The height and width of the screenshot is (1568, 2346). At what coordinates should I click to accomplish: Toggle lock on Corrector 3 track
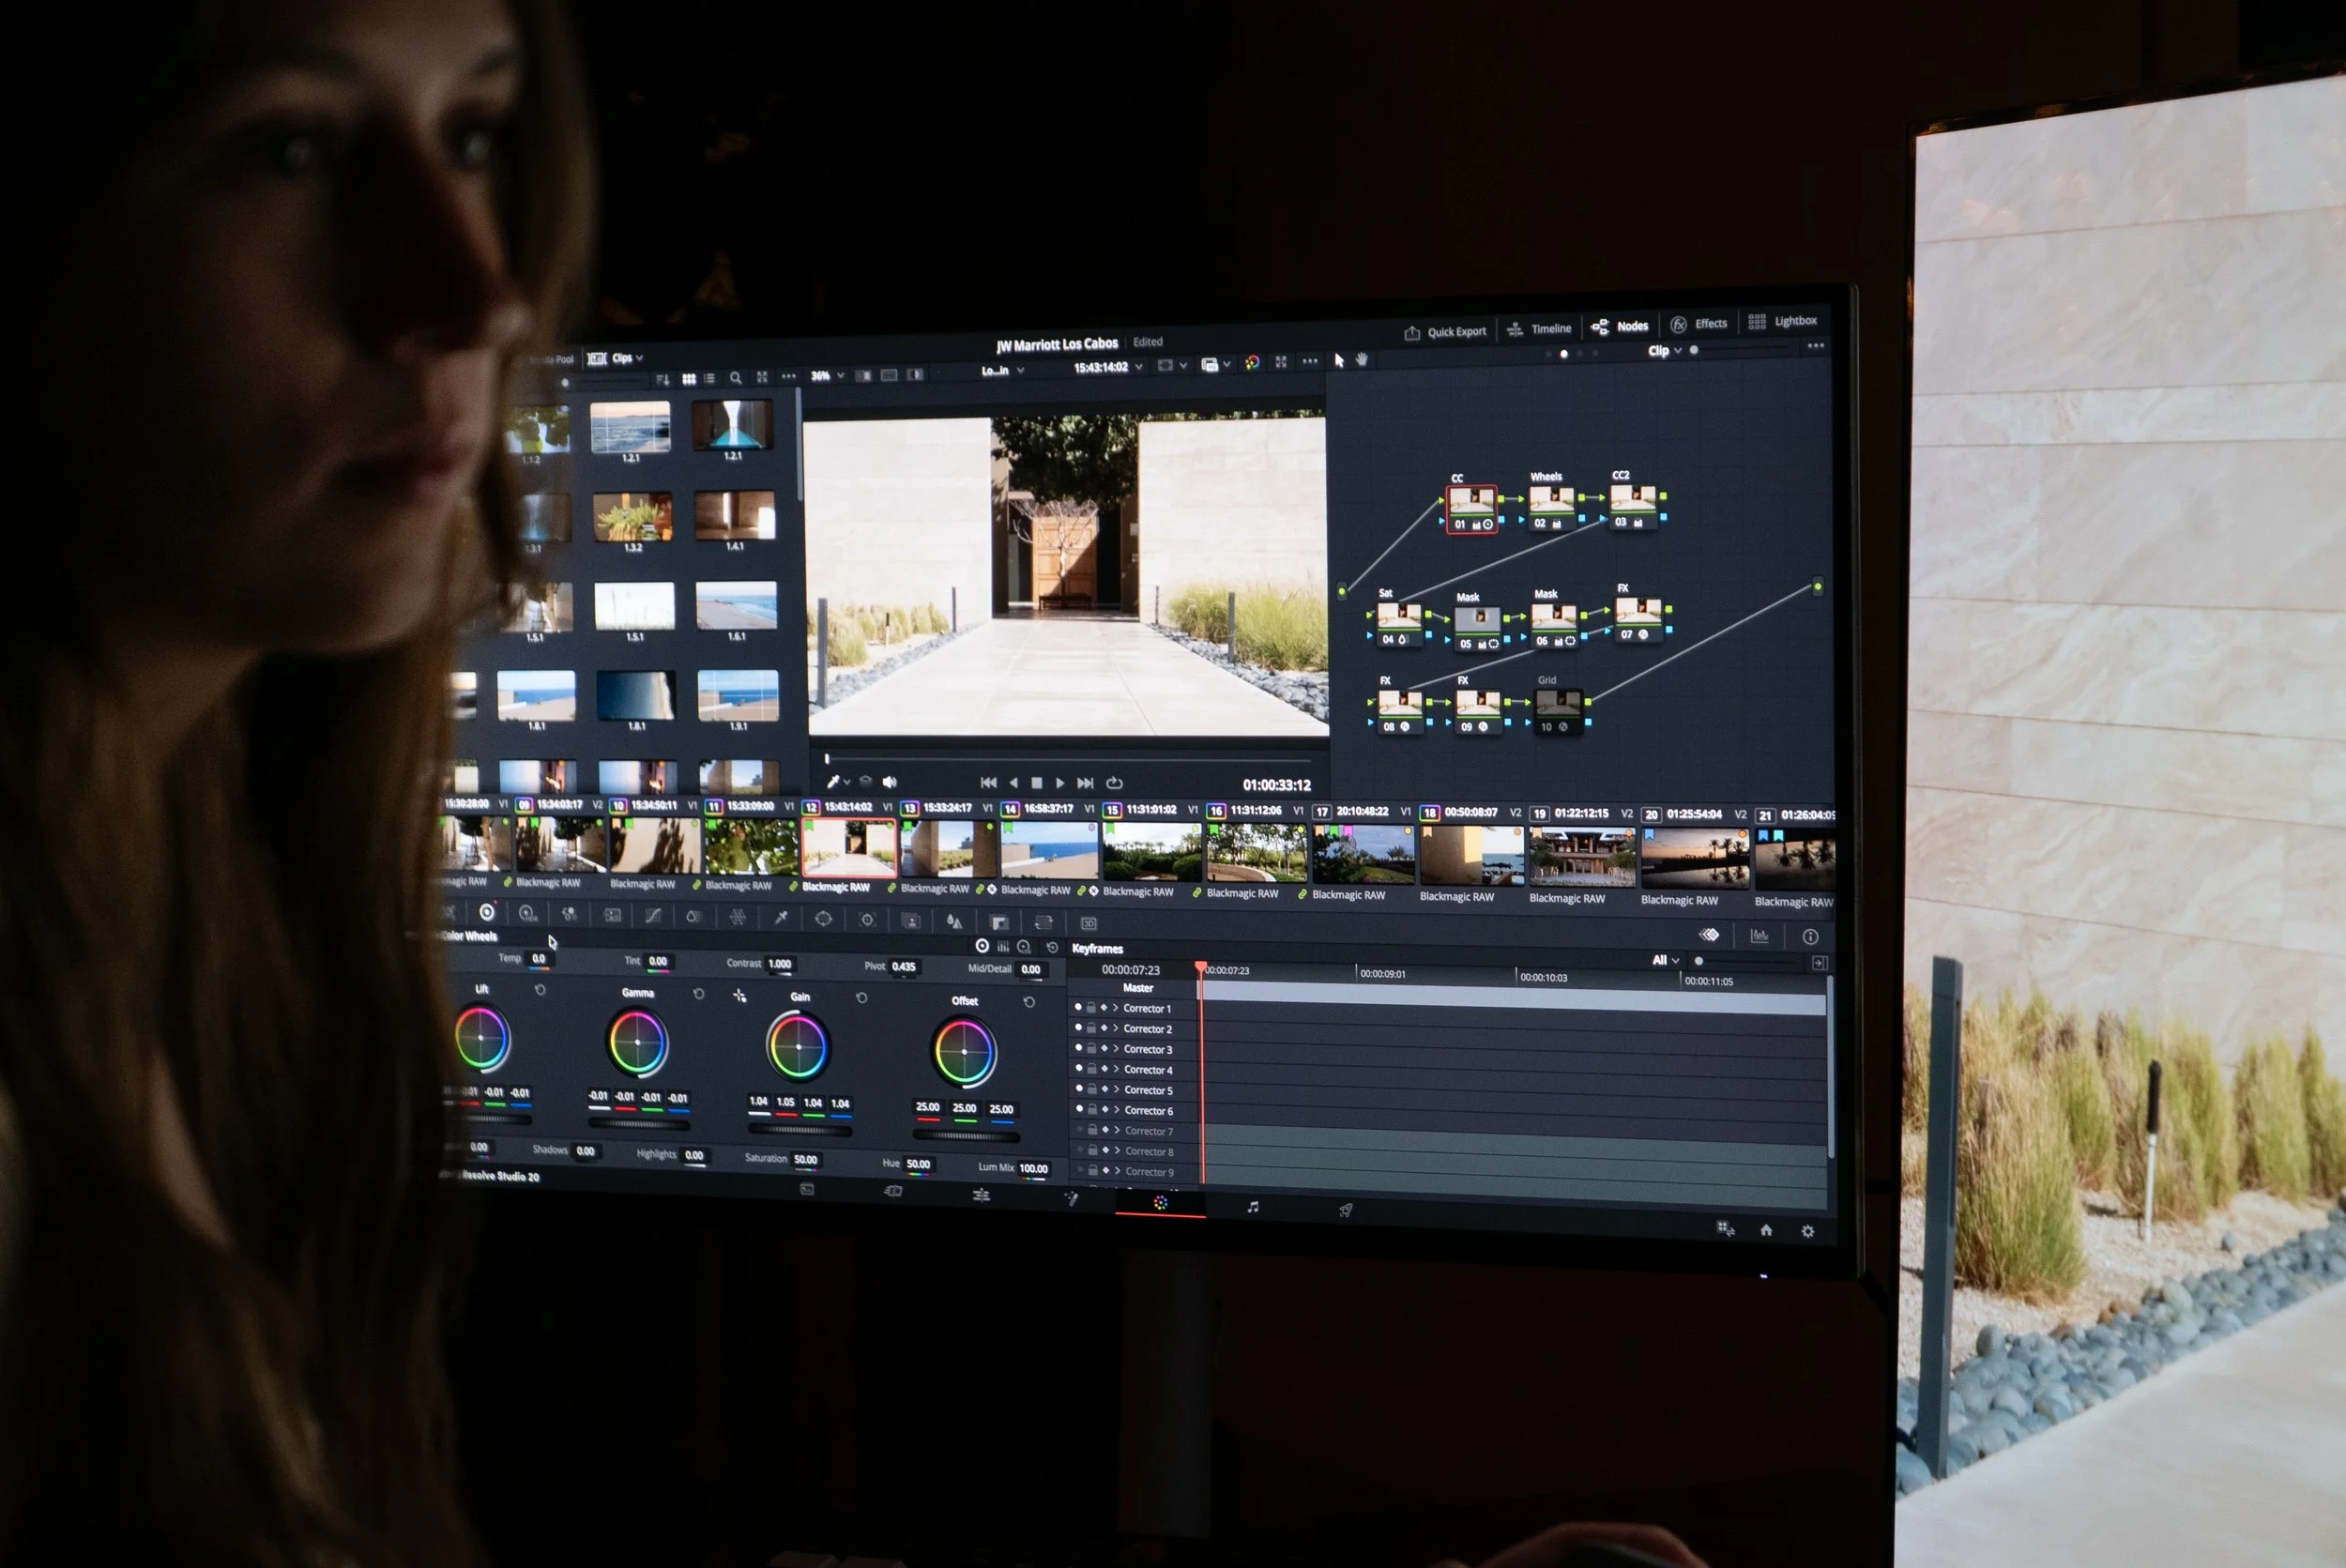coord(1092,1048)
